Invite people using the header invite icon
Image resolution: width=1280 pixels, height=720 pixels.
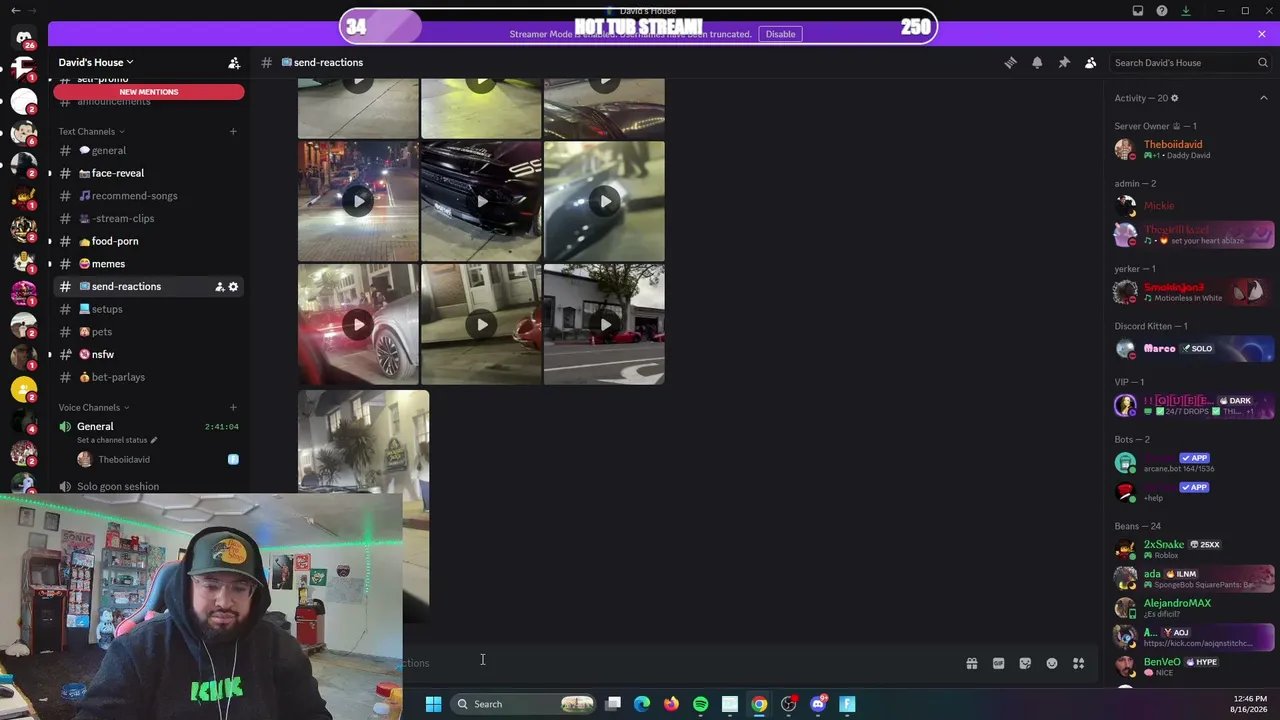(234, 62)
